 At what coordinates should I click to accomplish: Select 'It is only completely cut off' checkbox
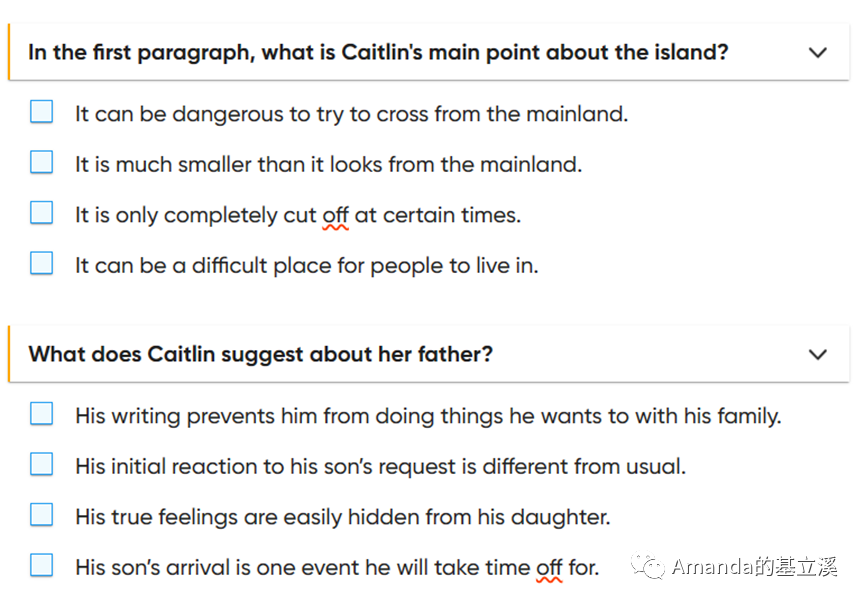[x=41, y=212]
